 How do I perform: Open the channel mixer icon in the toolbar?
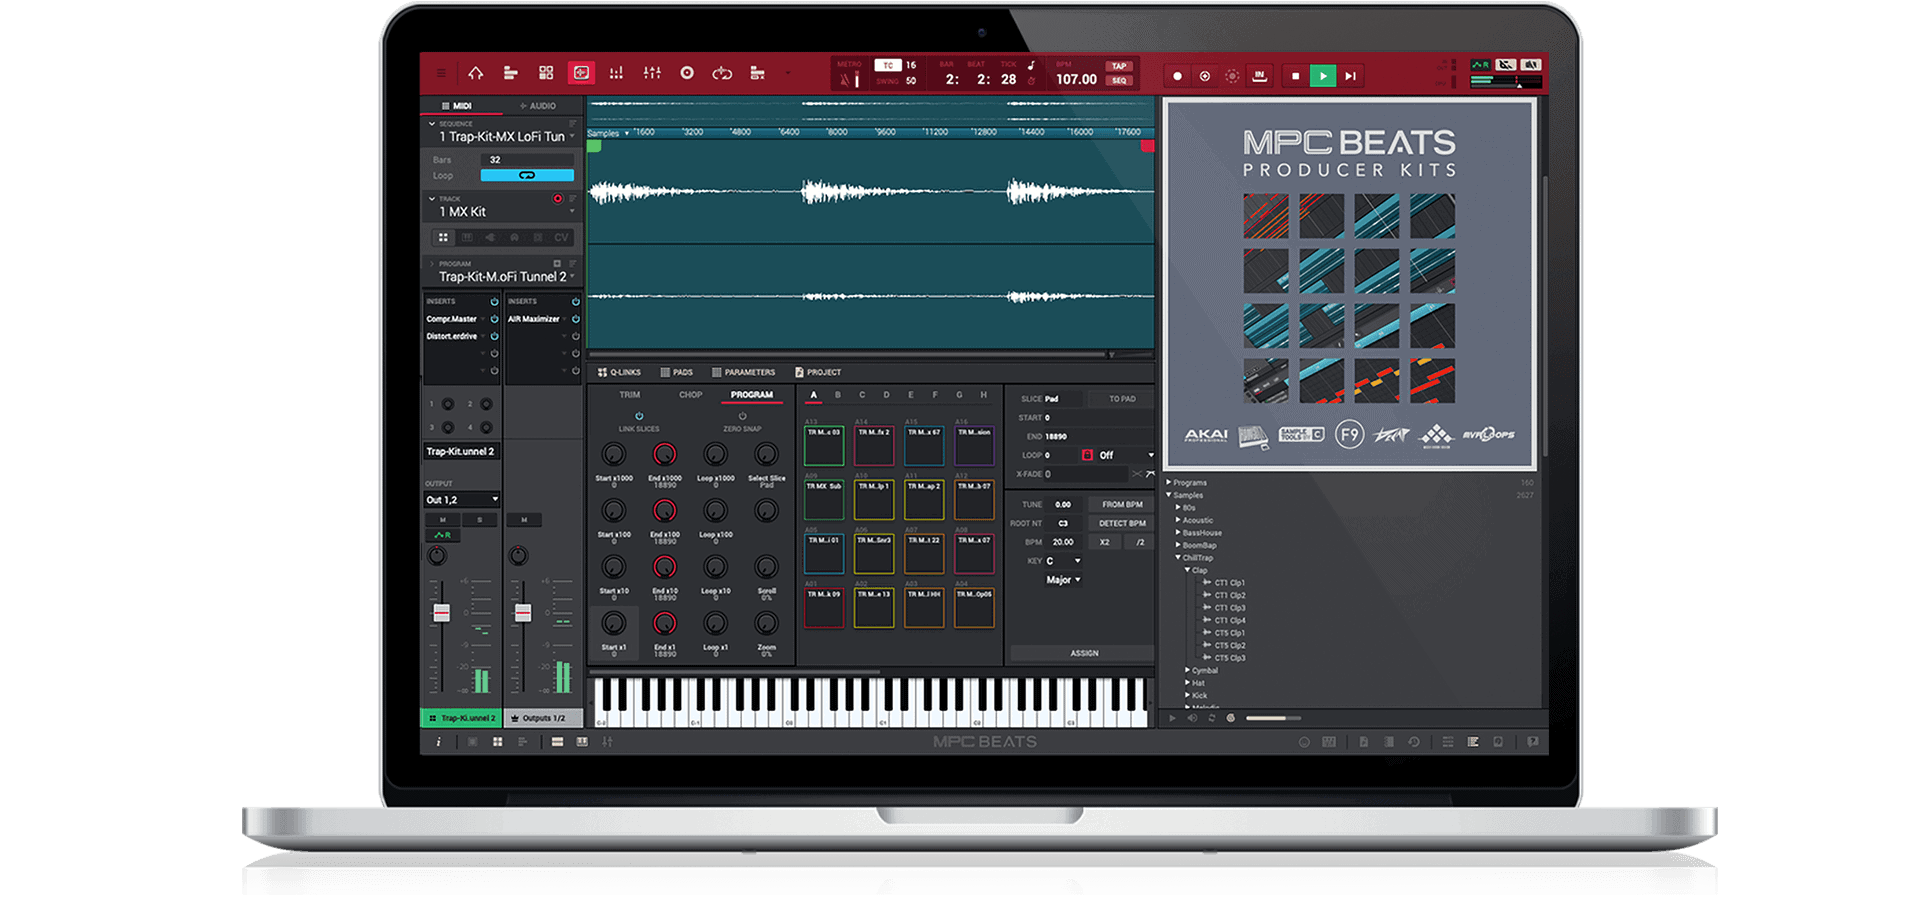pyautogui.click(x=652, y=73)
